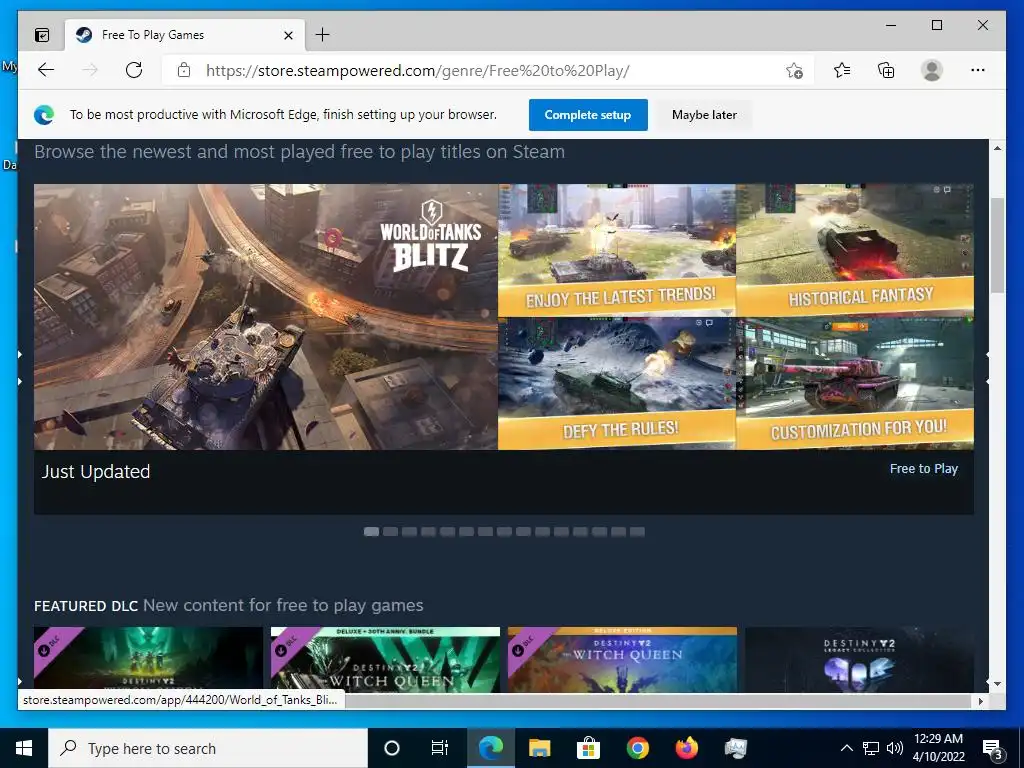Open the Action Center notifications
This screenshot has height=768, width=1024.
[992, 749]
